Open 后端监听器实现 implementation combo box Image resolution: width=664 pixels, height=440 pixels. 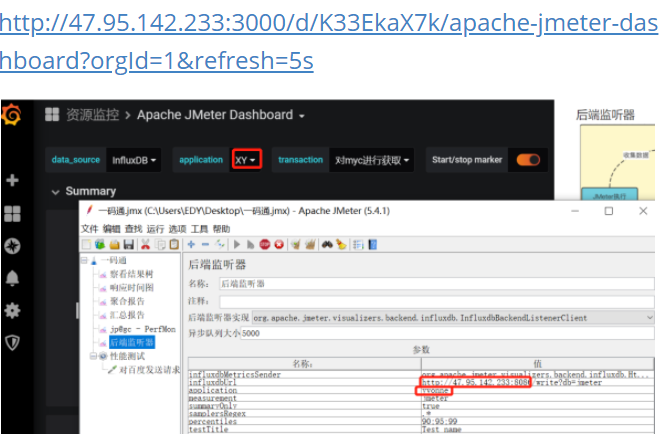point(453,318)
